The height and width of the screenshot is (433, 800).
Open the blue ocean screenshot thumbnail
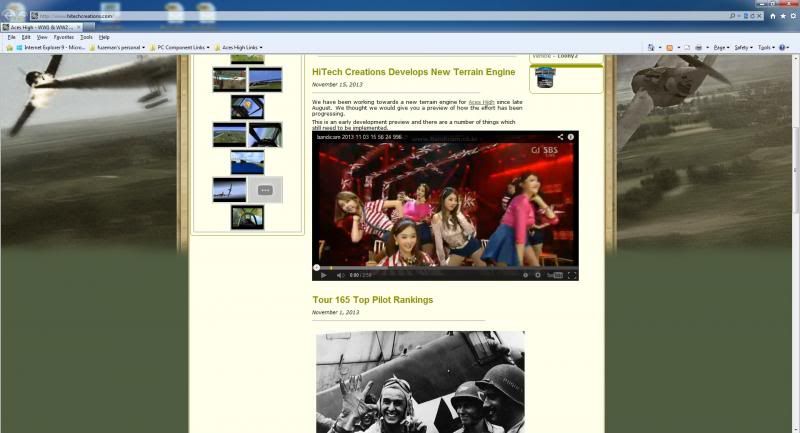point(247,162)
